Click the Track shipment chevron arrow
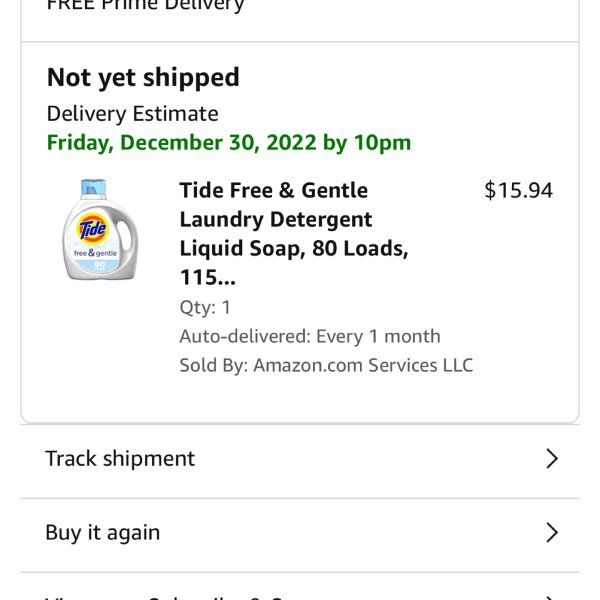Screen dimensions: 600x600 pyautogui.click(x=551, y=458)
